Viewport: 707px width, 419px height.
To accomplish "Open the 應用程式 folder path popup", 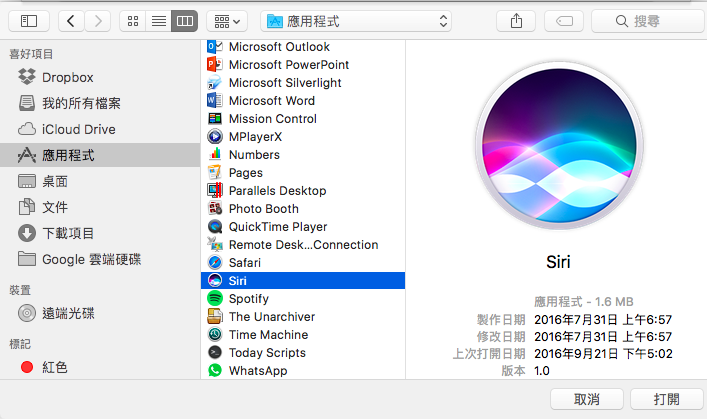I will click(x=356, y=21).
